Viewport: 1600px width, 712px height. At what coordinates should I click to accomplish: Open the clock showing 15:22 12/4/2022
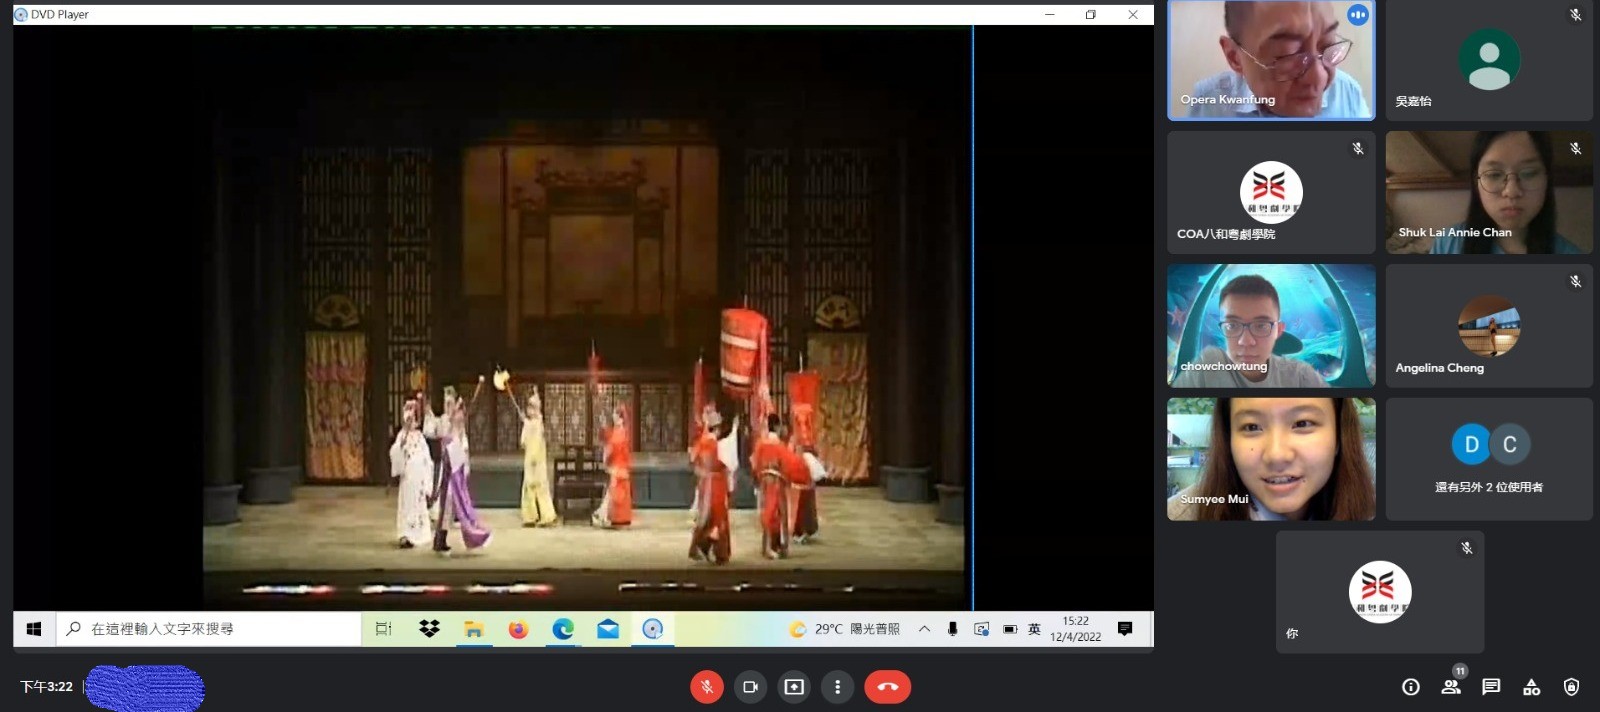(x=1076, y=629)
